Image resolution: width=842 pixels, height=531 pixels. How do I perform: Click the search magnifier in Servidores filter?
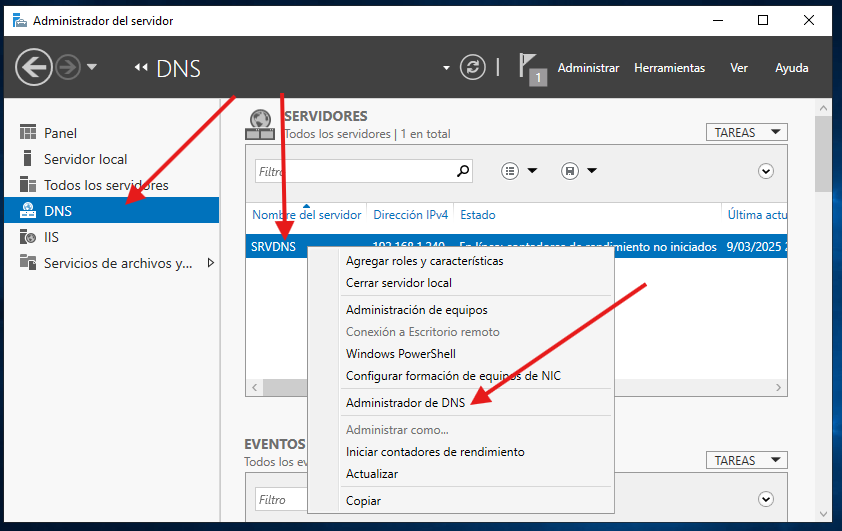(x=463, y=171)
